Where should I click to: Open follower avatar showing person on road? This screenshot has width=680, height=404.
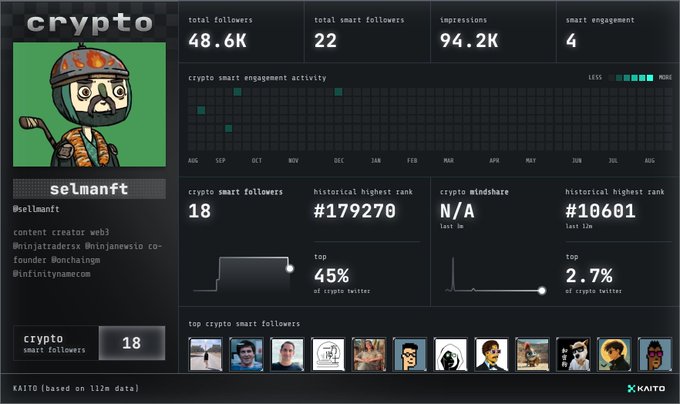[206, 355]
